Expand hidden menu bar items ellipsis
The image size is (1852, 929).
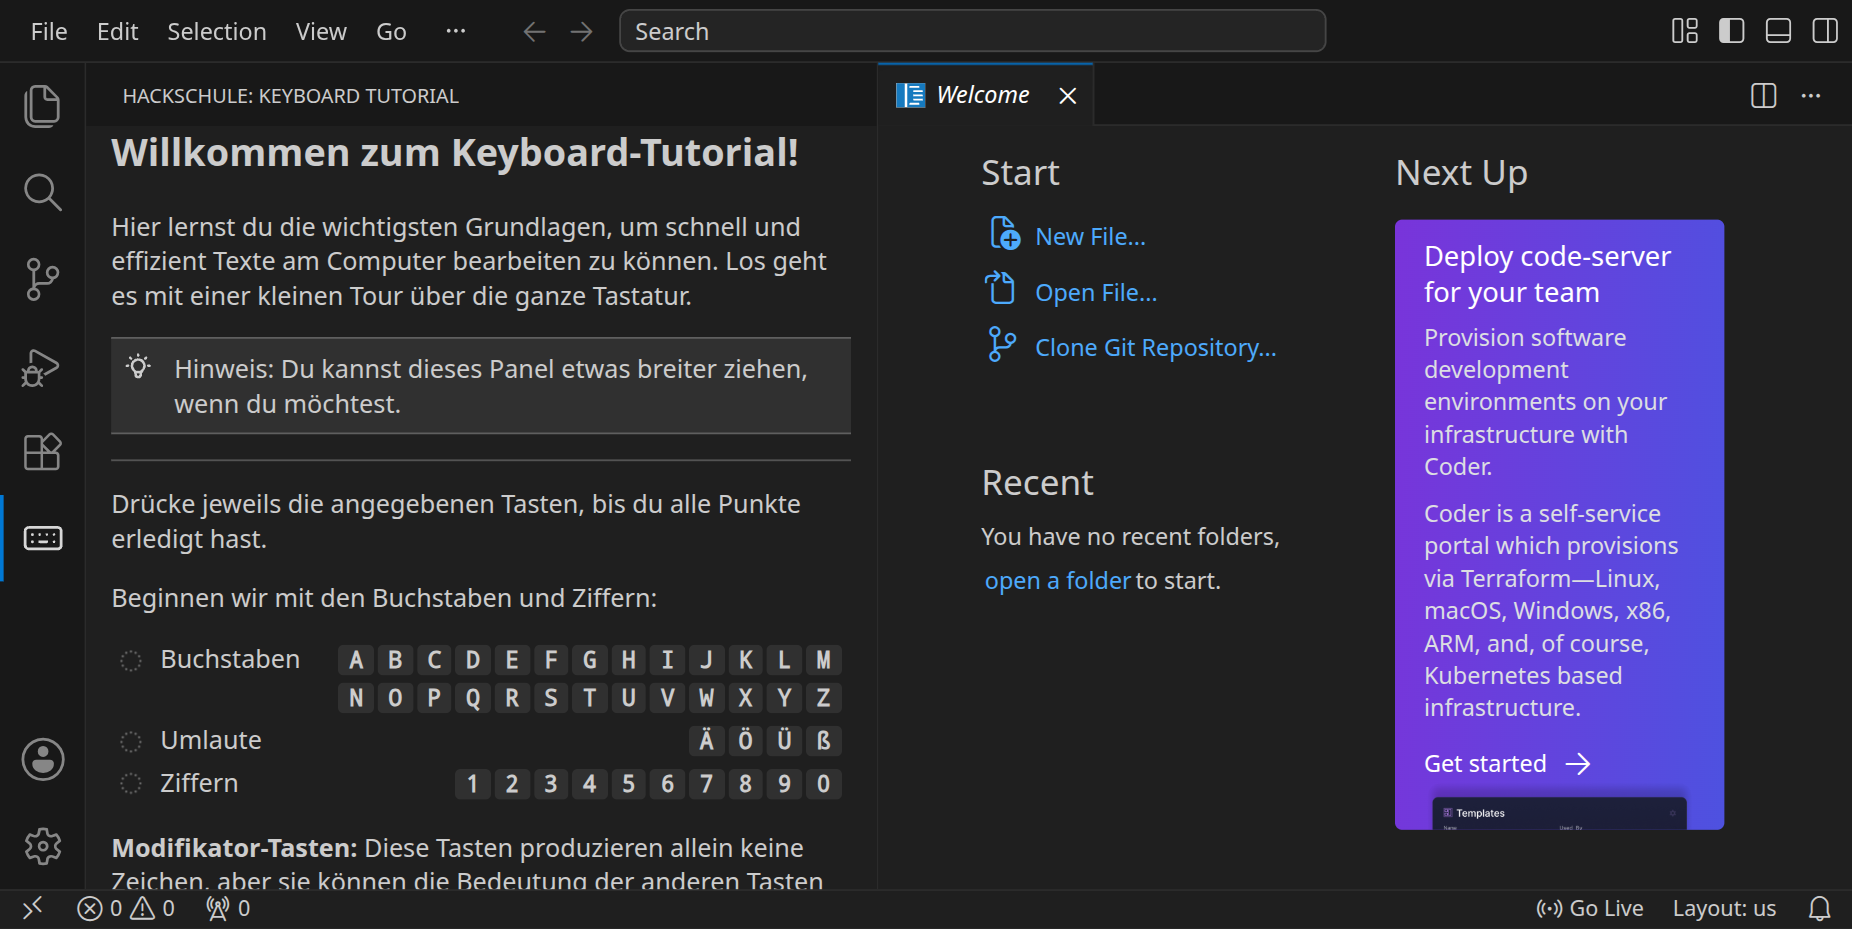tap(456, 31)
